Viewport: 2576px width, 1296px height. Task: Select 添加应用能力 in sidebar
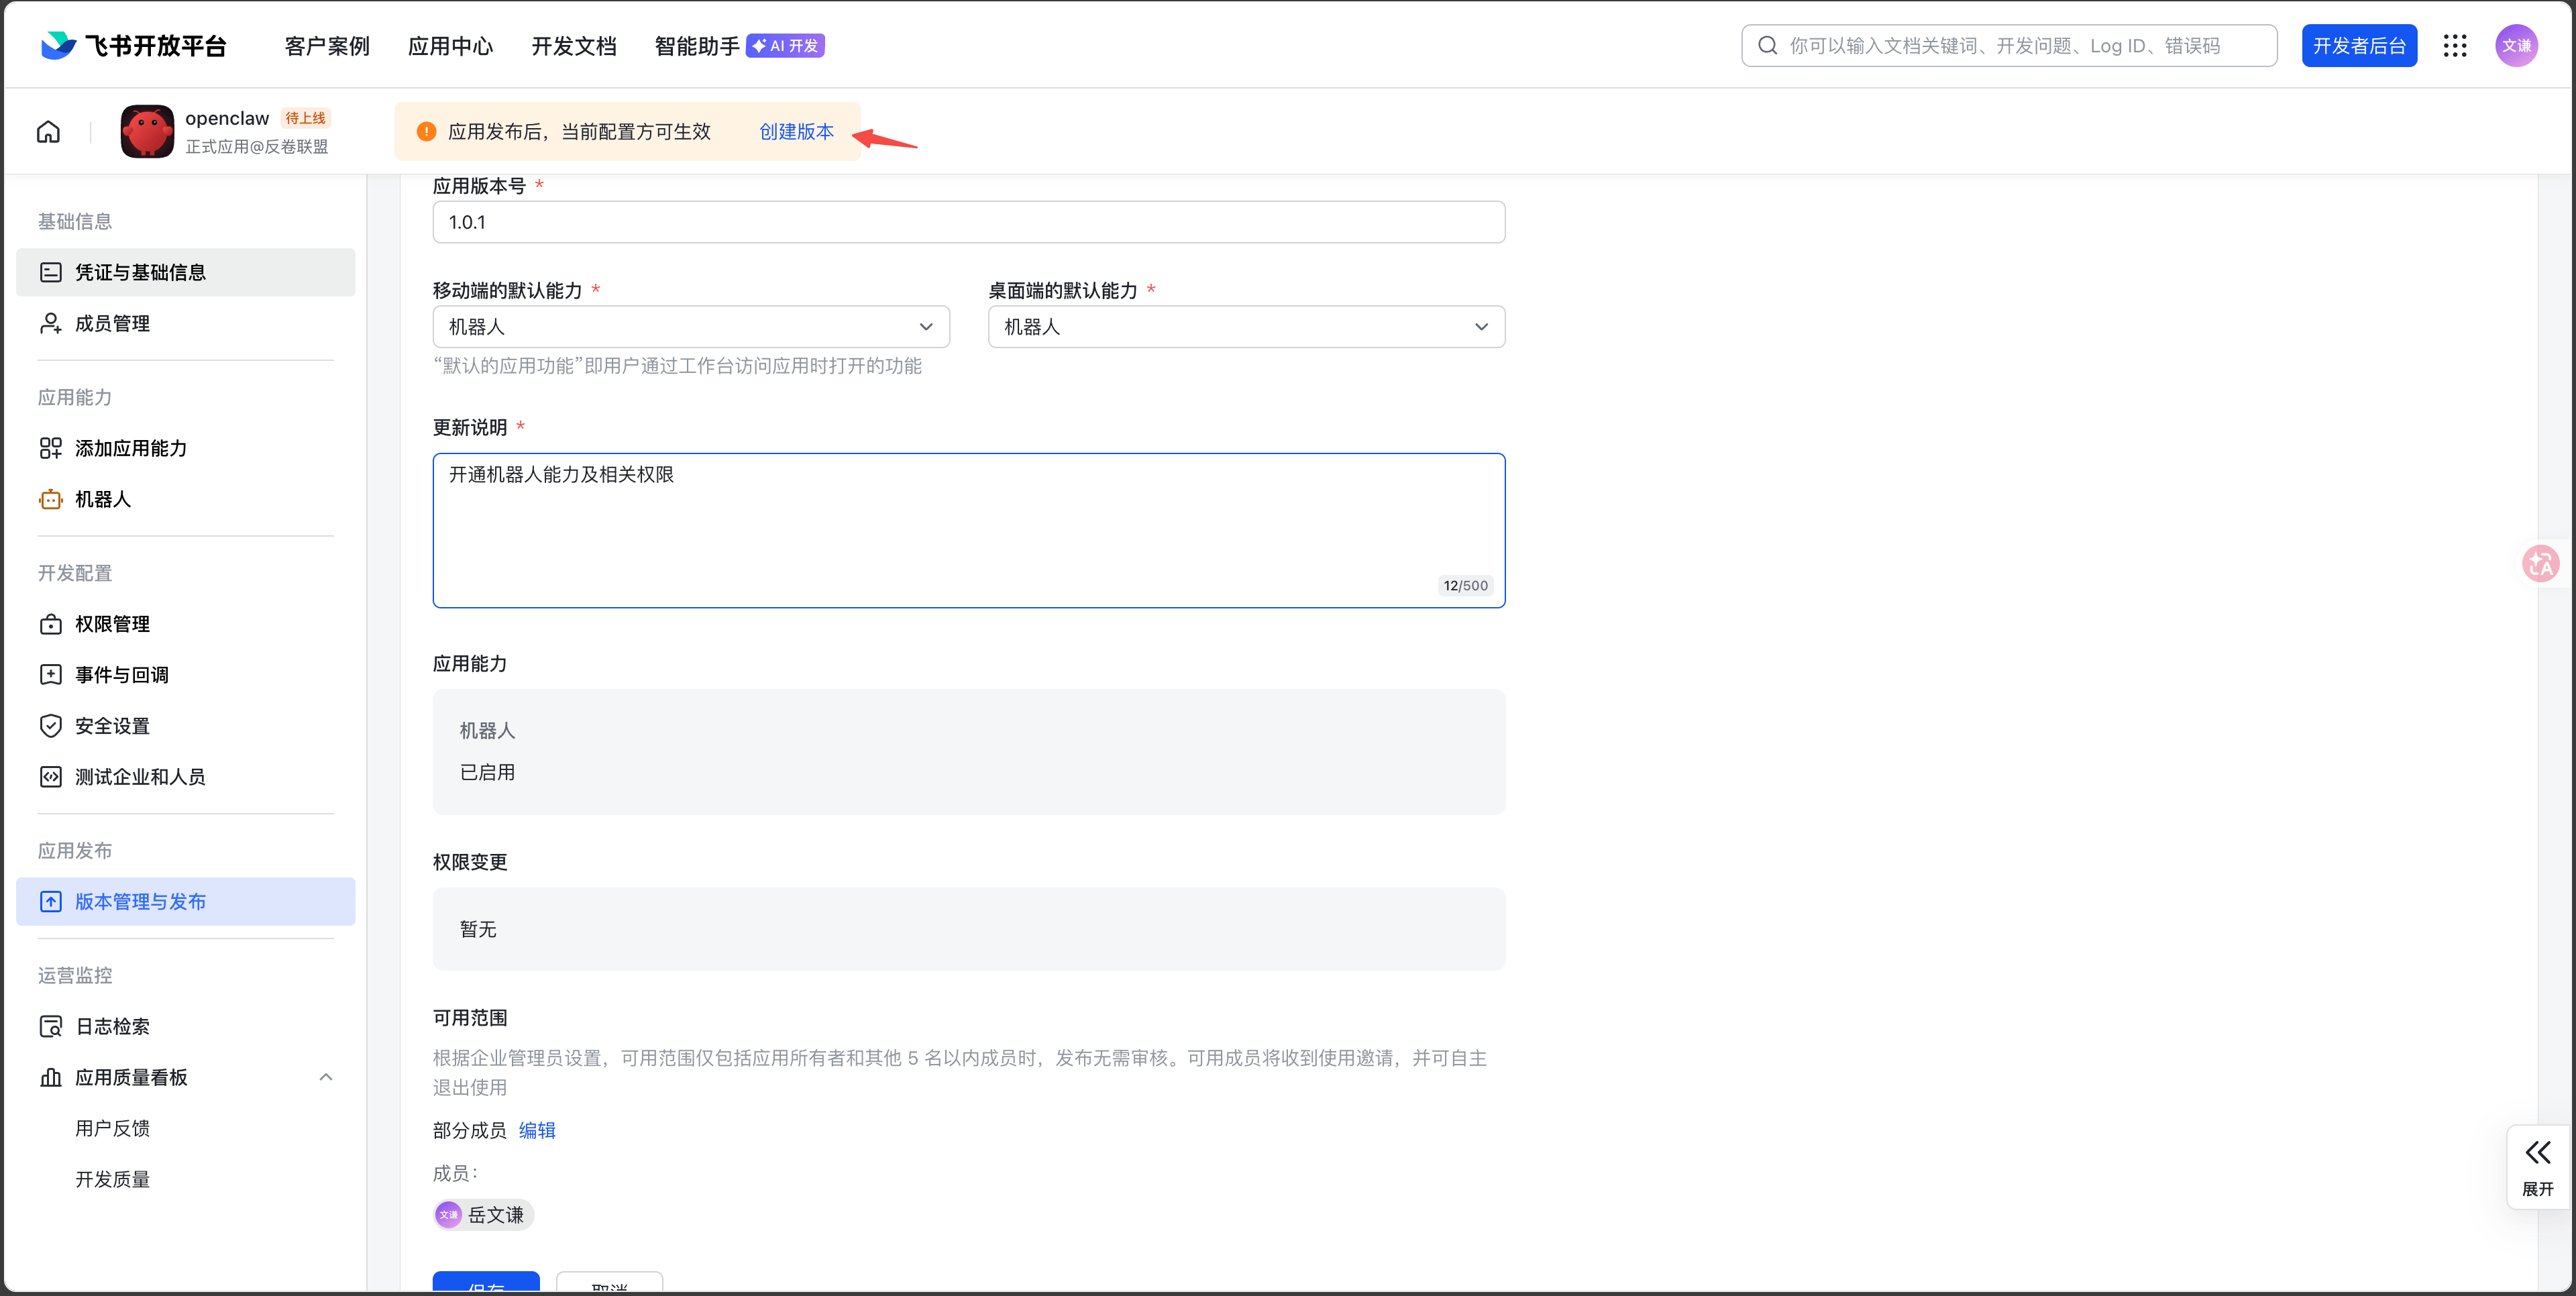click(186, 448)
